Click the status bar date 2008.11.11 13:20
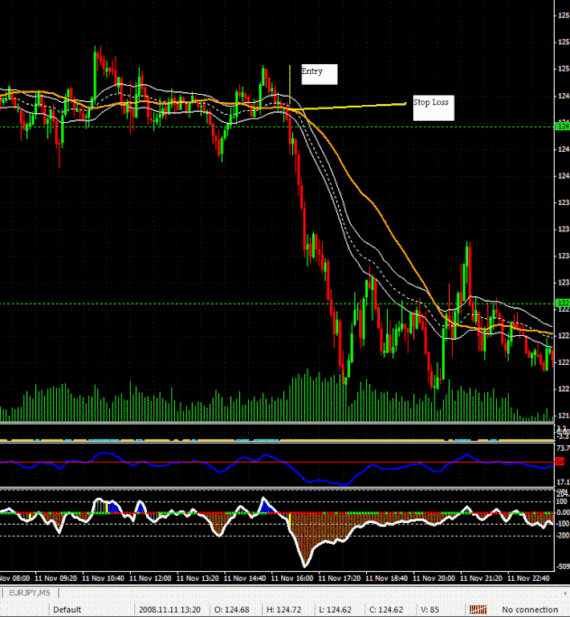 (170, 610)
